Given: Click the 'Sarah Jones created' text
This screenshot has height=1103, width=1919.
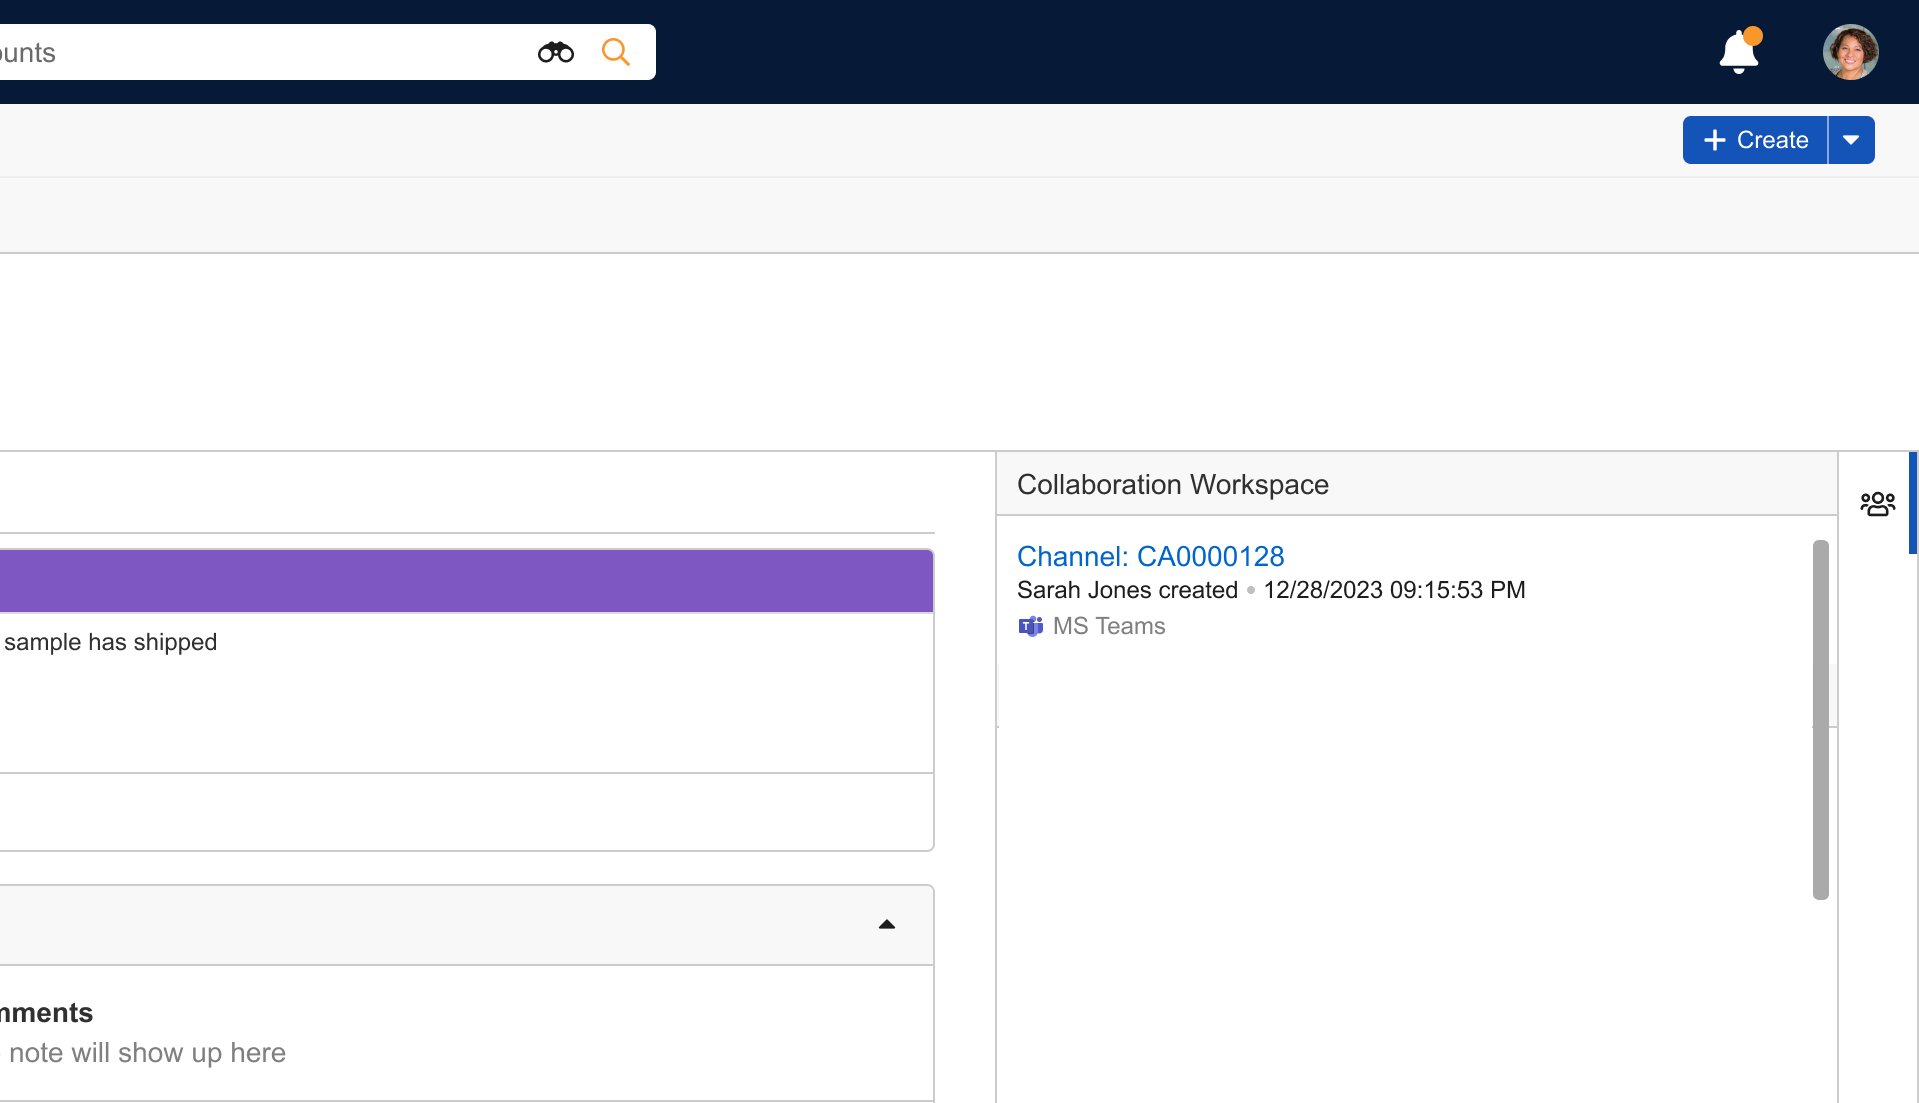Looking at the screenshot, I should click(x=1127, y=590).
